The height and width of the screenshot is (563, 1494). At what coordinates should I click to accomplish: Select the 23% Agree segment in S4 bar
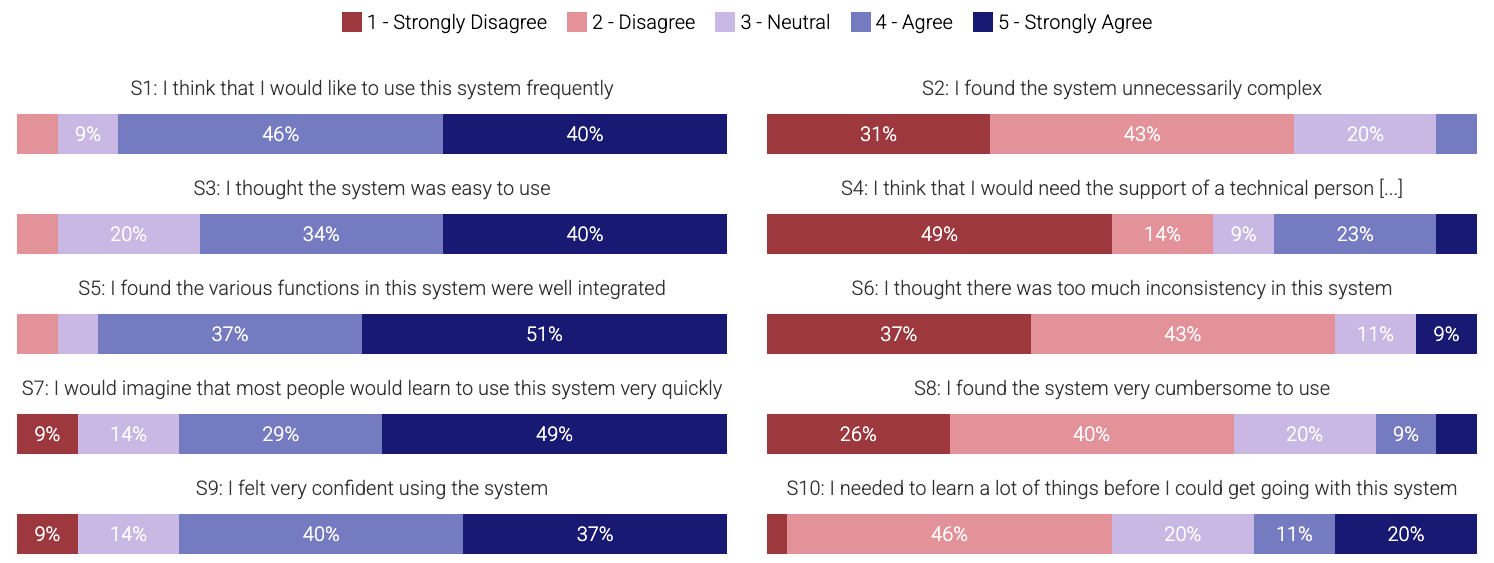pyautogui.click(x=1354, y=234)
